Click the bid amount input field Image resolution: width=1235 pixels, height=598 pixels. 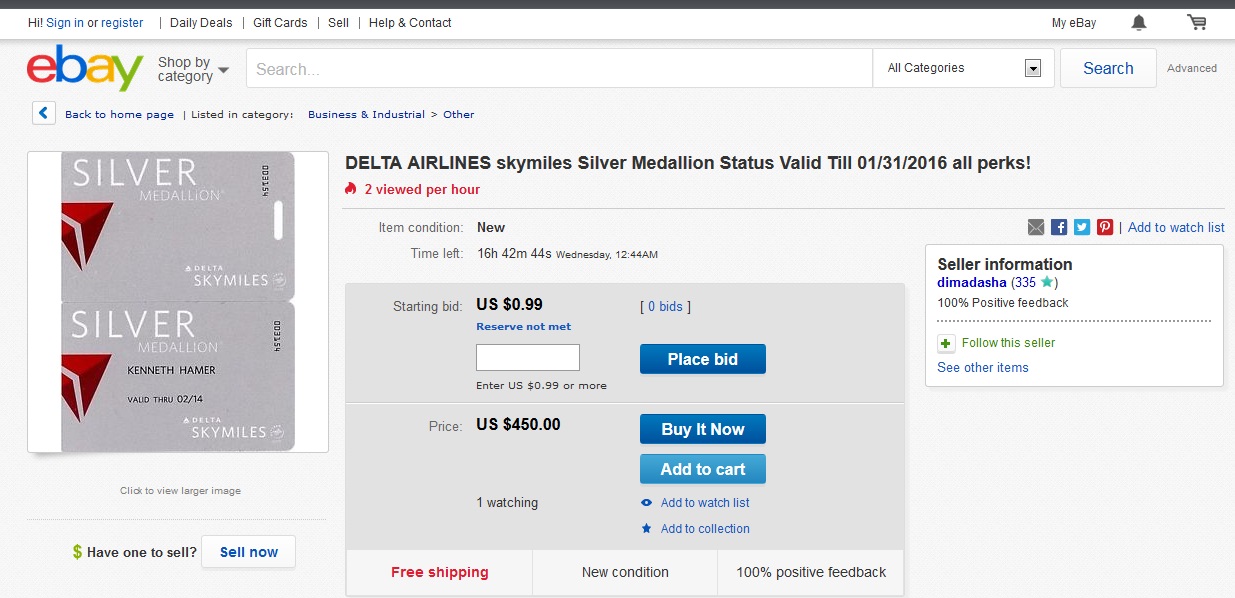coord(527,357)
